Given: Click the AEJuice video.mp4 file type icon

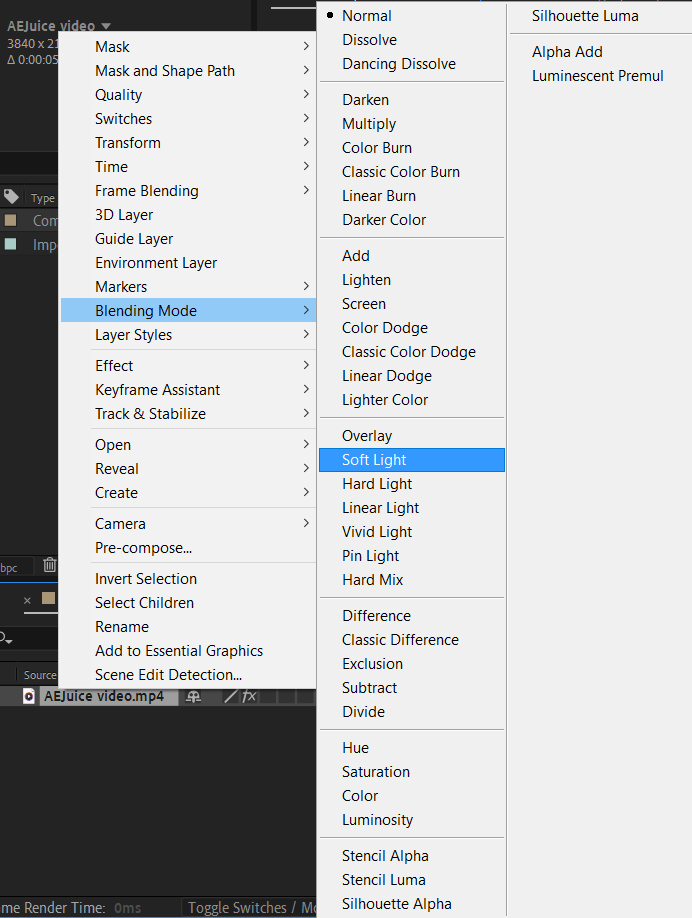Looking at the screenshot, I should point(29,696).
